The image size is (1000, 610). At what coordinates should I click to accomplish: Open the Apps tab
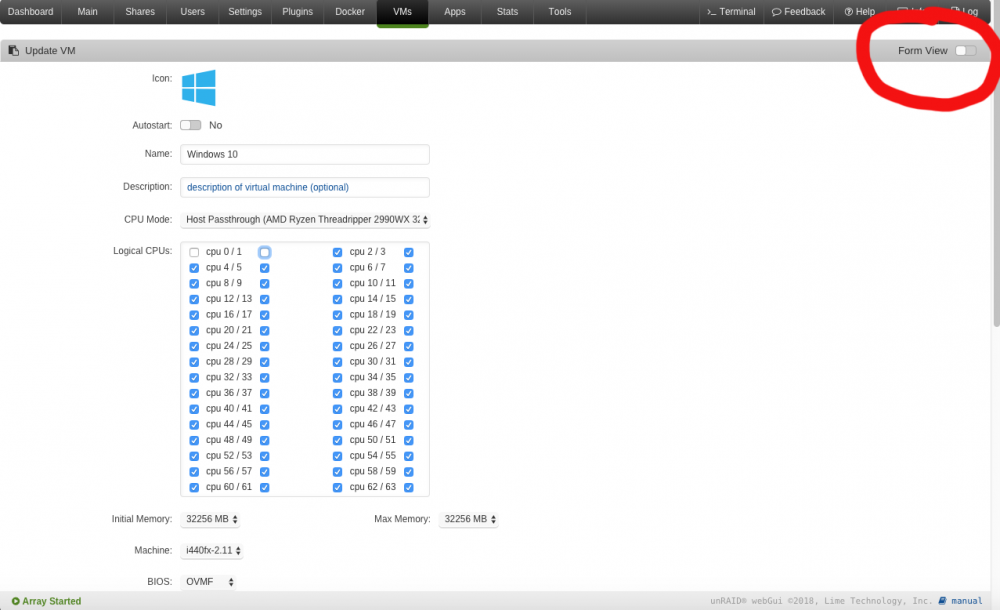455,11
